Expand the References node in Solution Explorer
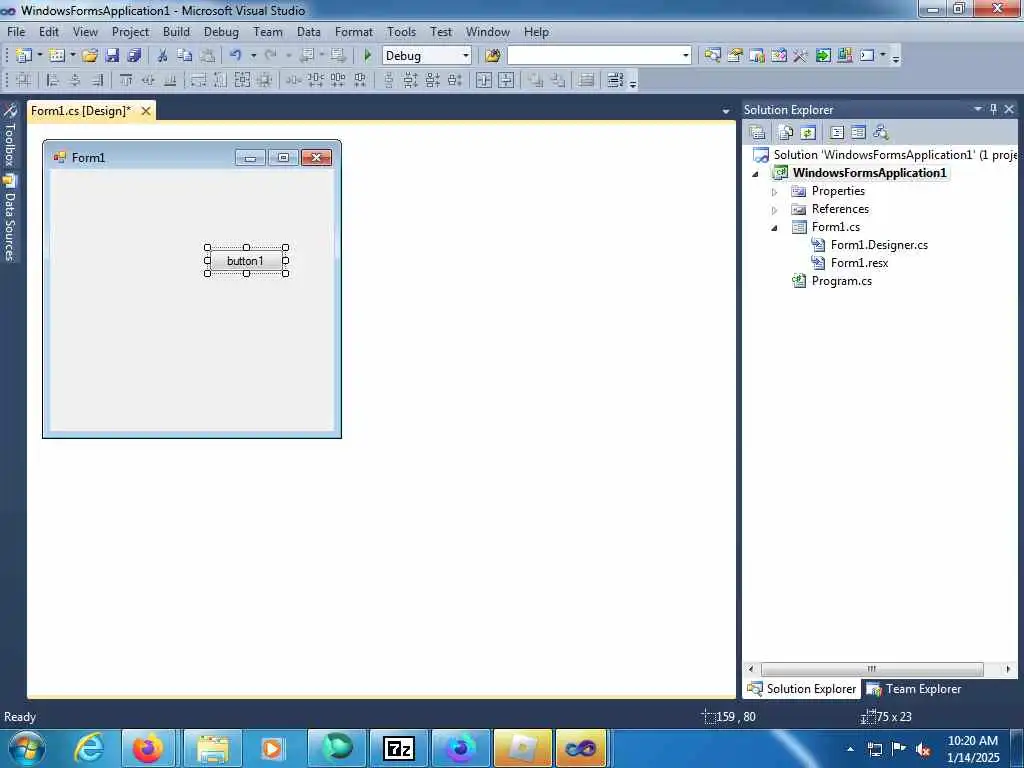This screenshot has width=1024, height=768. 775,210
